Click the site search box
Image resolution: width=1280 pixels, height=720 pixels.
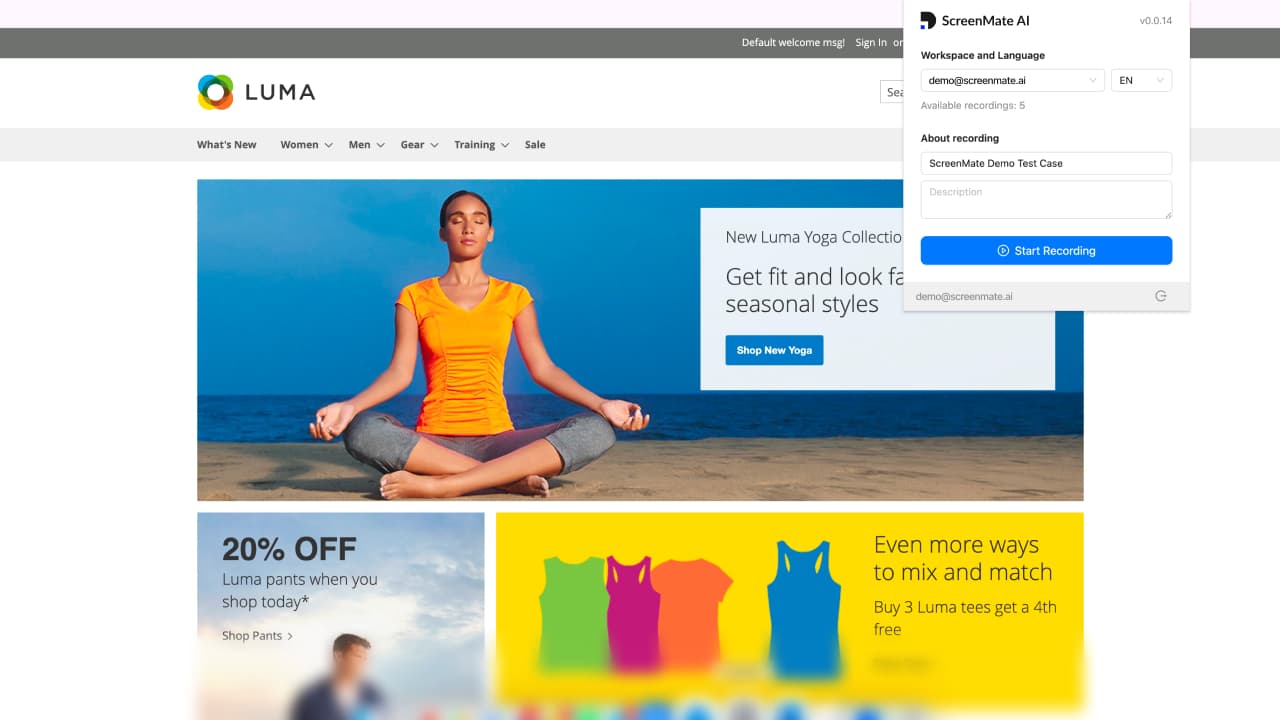point(891,92)
